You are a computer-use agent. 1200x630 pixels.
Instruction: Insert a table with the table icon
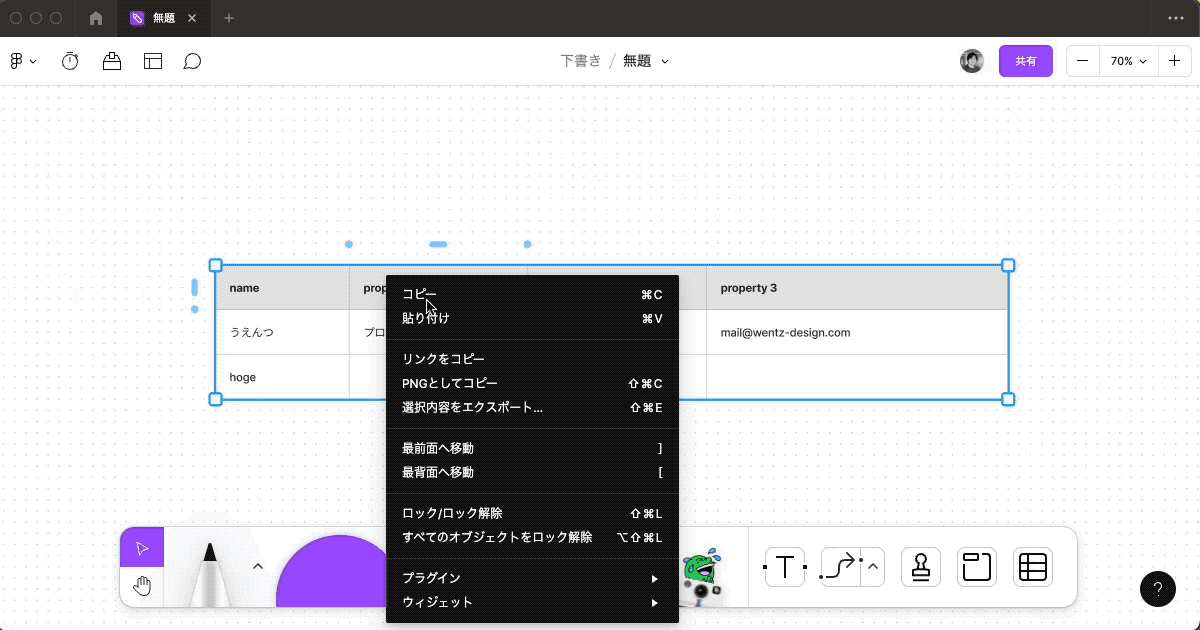click(x=1032, y=567)
